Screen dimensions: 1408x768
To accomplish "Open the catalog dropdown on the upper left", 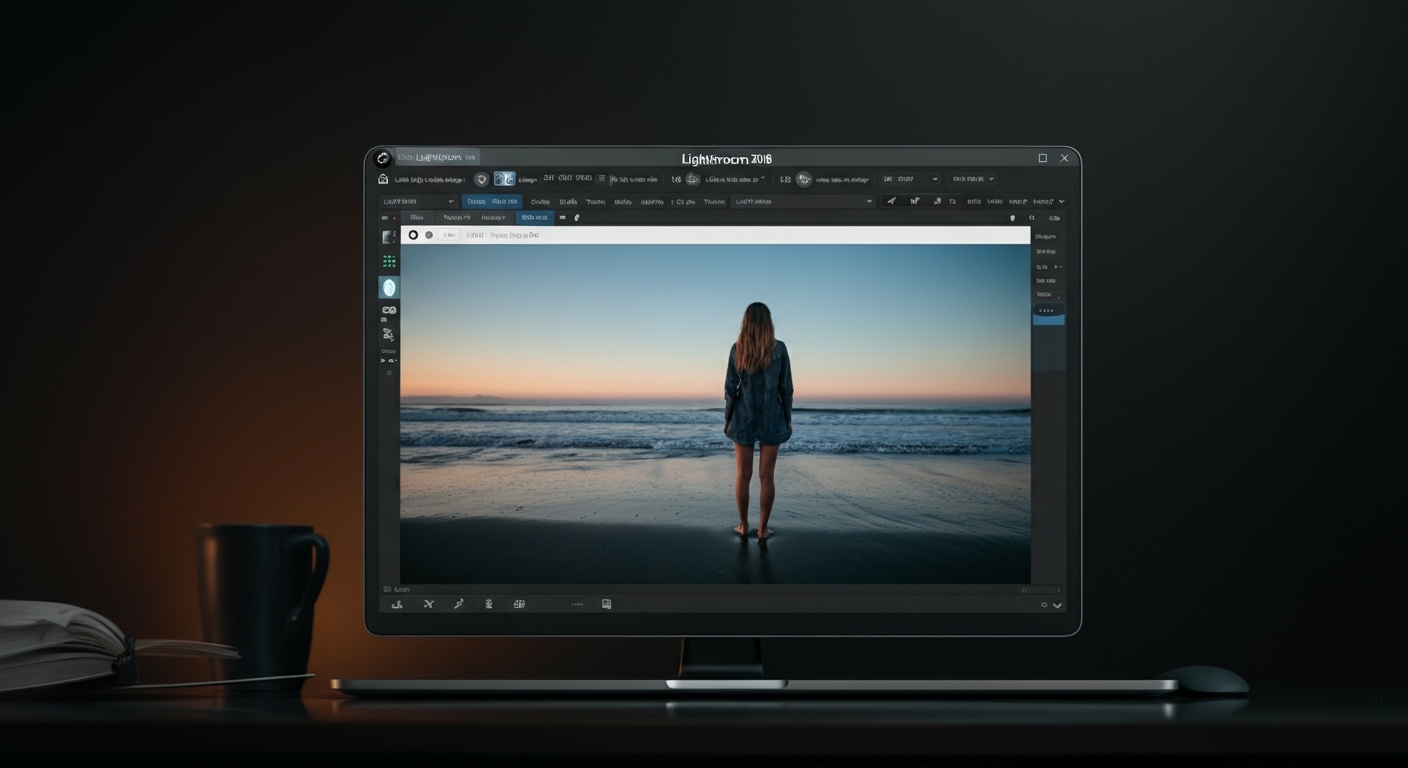I will pos(420,201).
